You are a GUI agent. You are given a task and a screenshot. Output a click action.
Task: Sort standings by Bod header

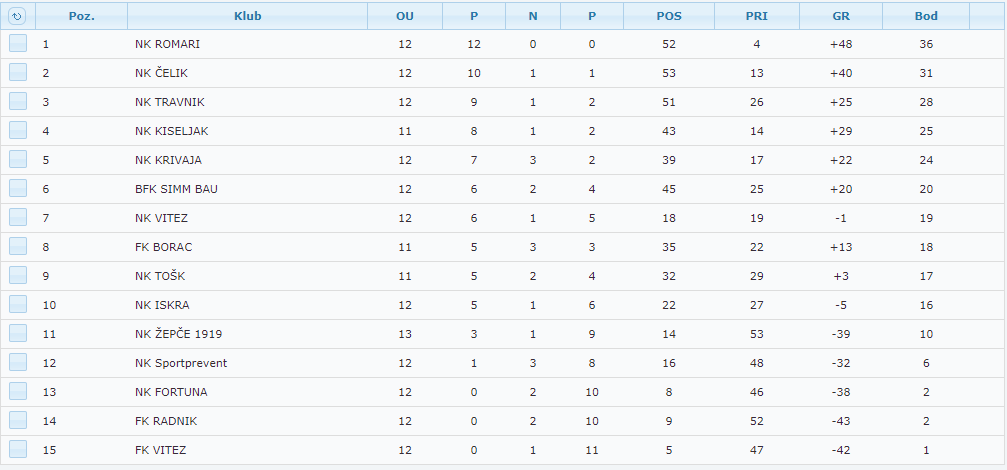(x=926, y=16)
